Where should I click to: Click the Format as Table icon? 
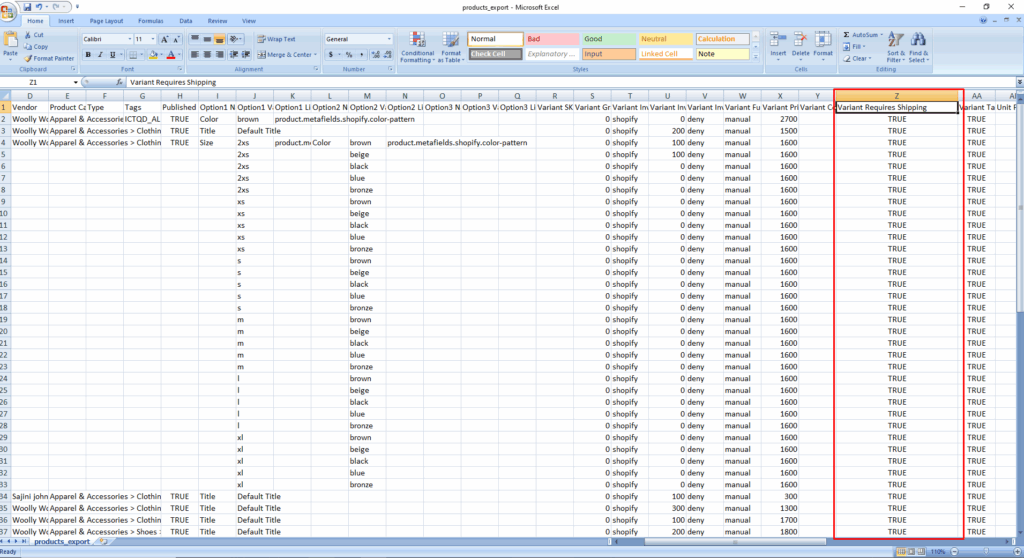[451, 42]
